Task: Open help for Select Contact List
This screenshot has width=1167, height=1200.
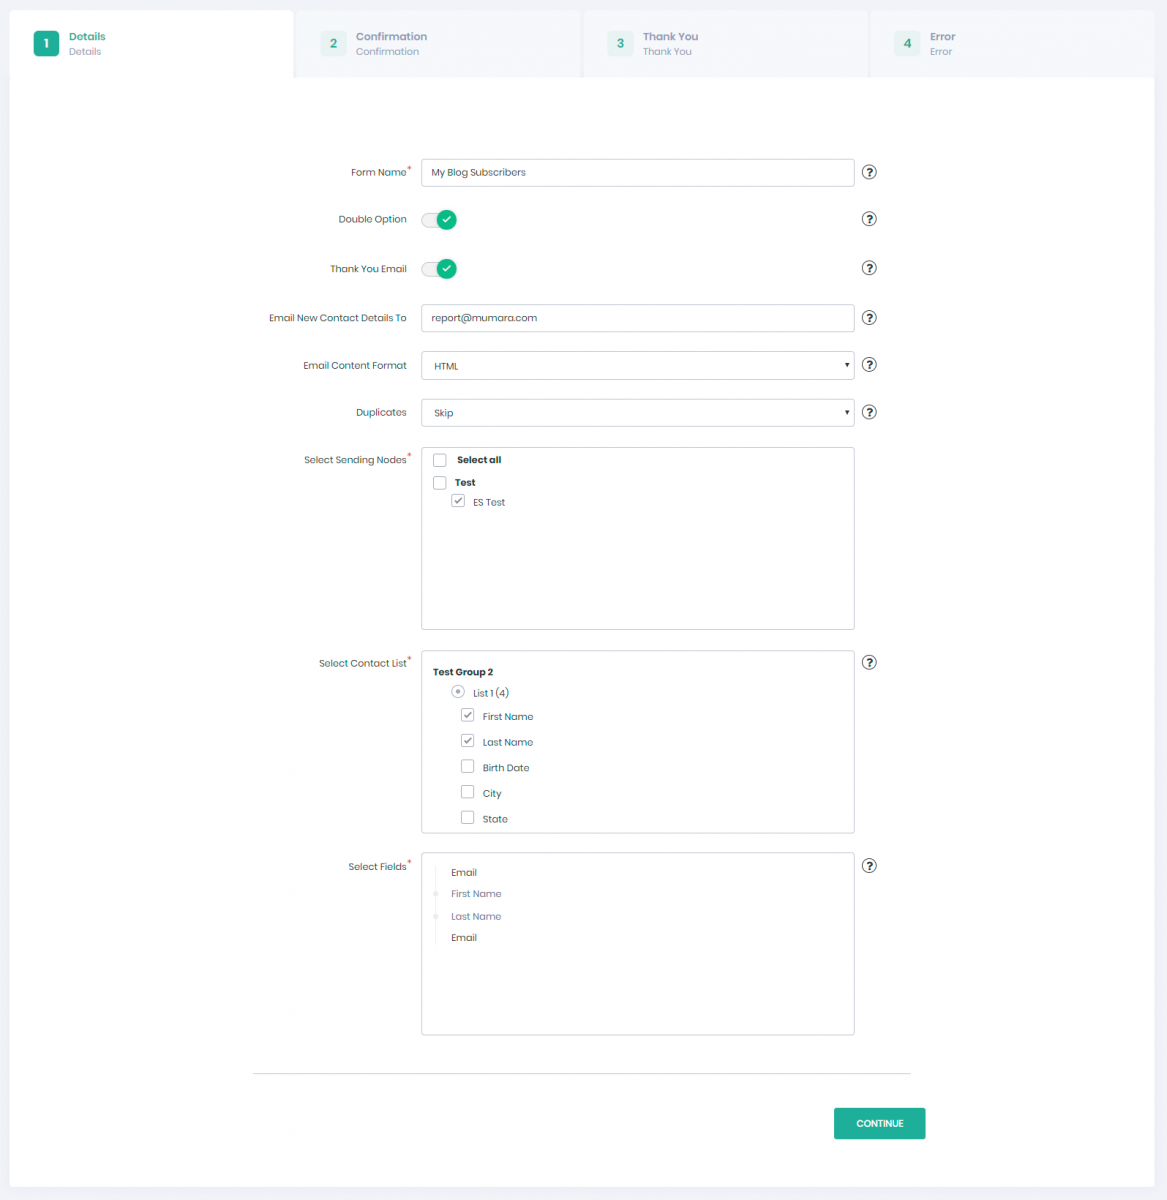Action: [869, 662]
